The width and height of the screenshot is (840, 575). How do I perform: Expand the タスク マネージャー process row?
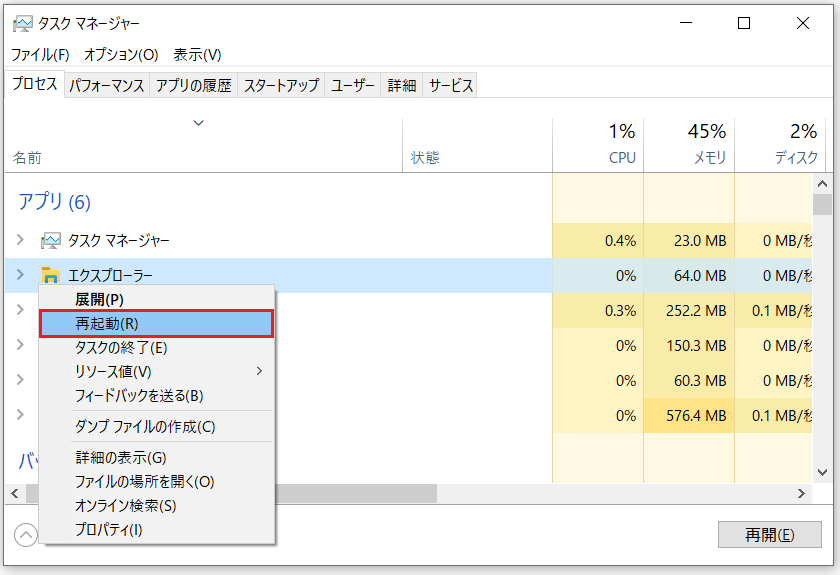pos(20,240)
